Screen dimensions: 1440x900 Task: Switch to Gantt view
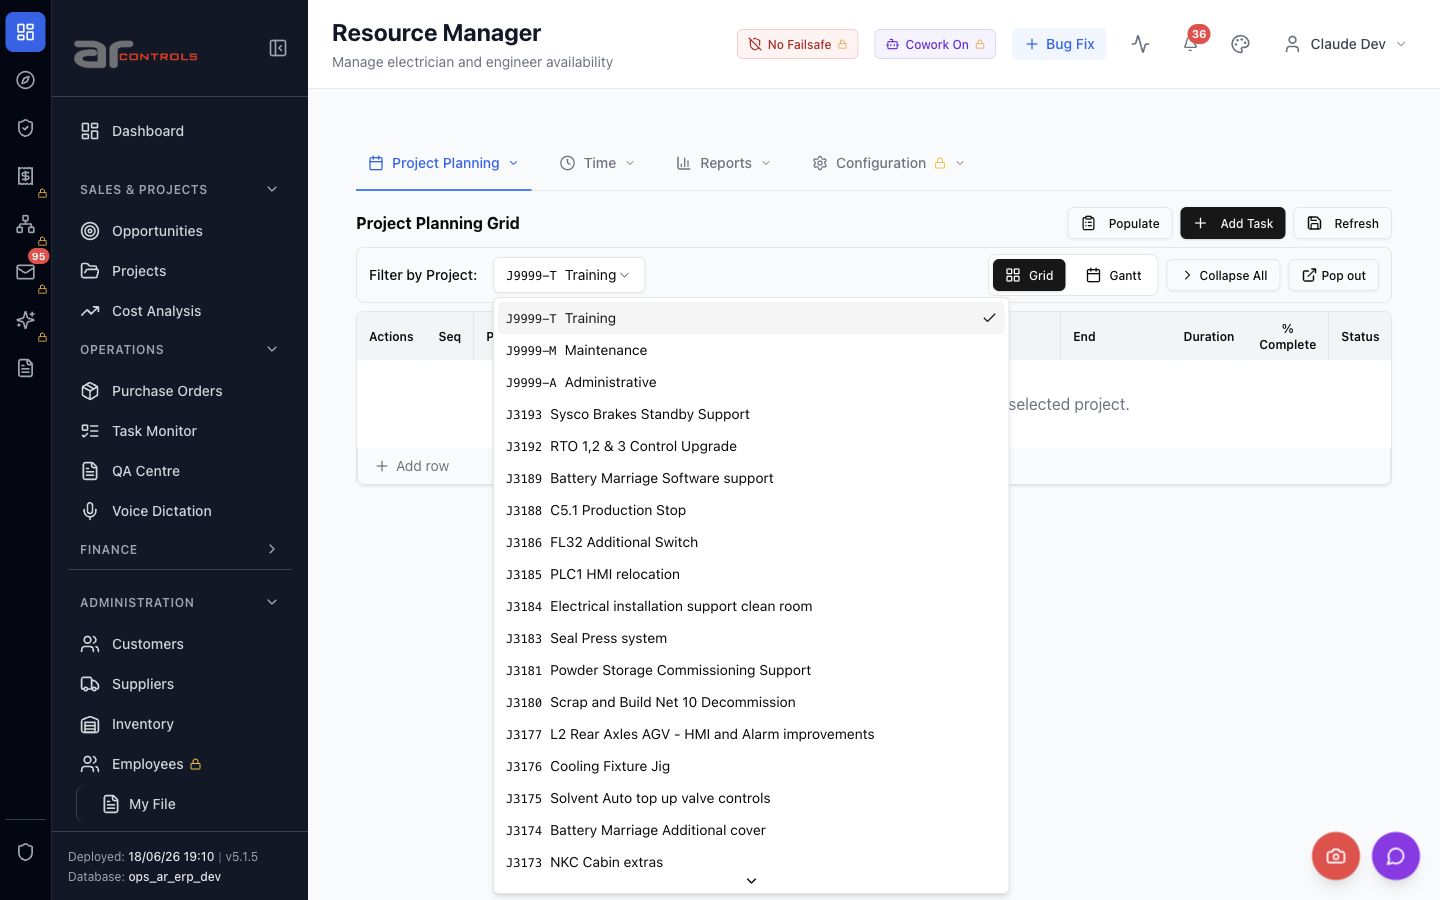point(1113,275)
